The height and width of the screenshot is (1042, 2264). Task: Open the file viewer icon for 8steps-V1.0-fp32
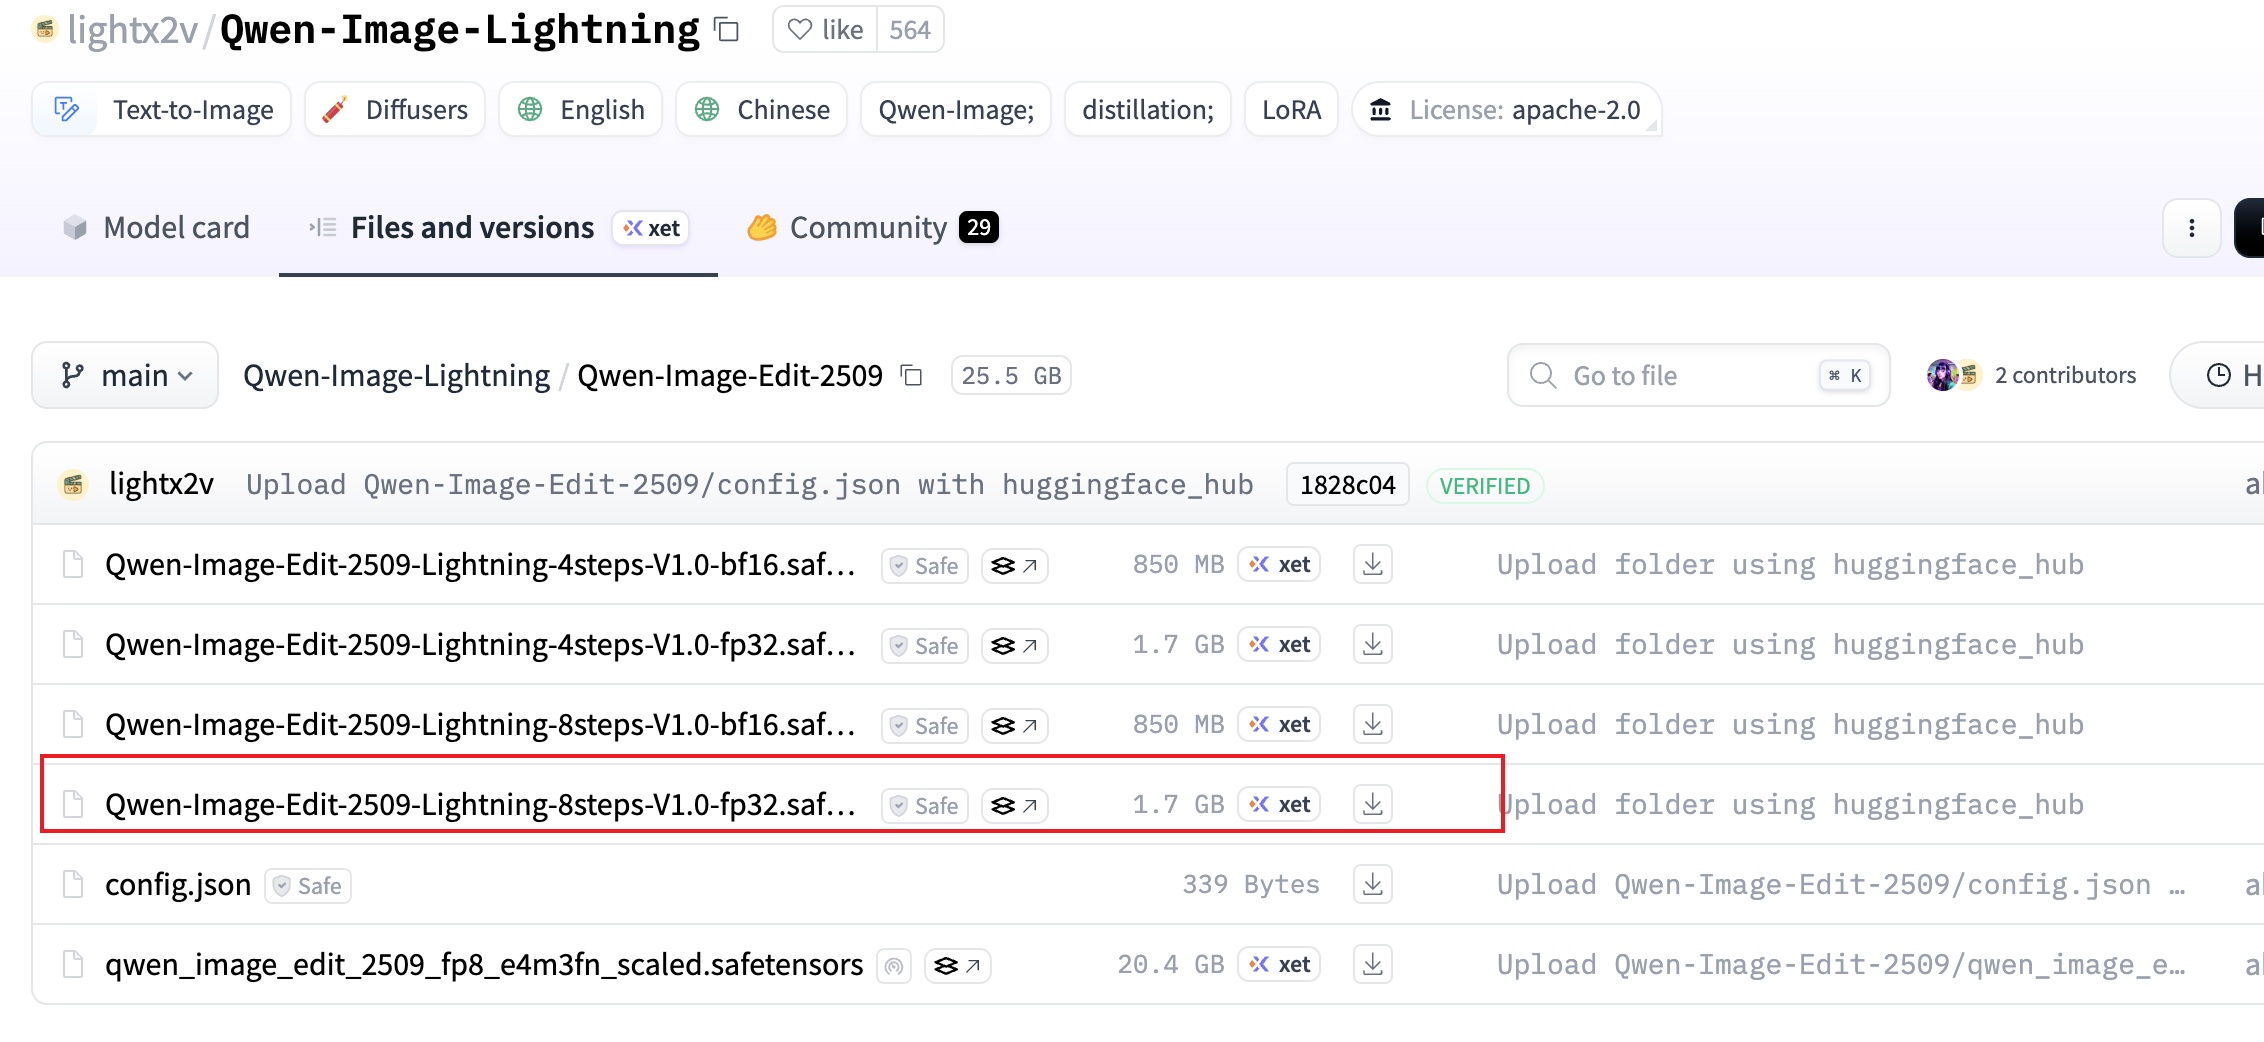point(1015,805)
